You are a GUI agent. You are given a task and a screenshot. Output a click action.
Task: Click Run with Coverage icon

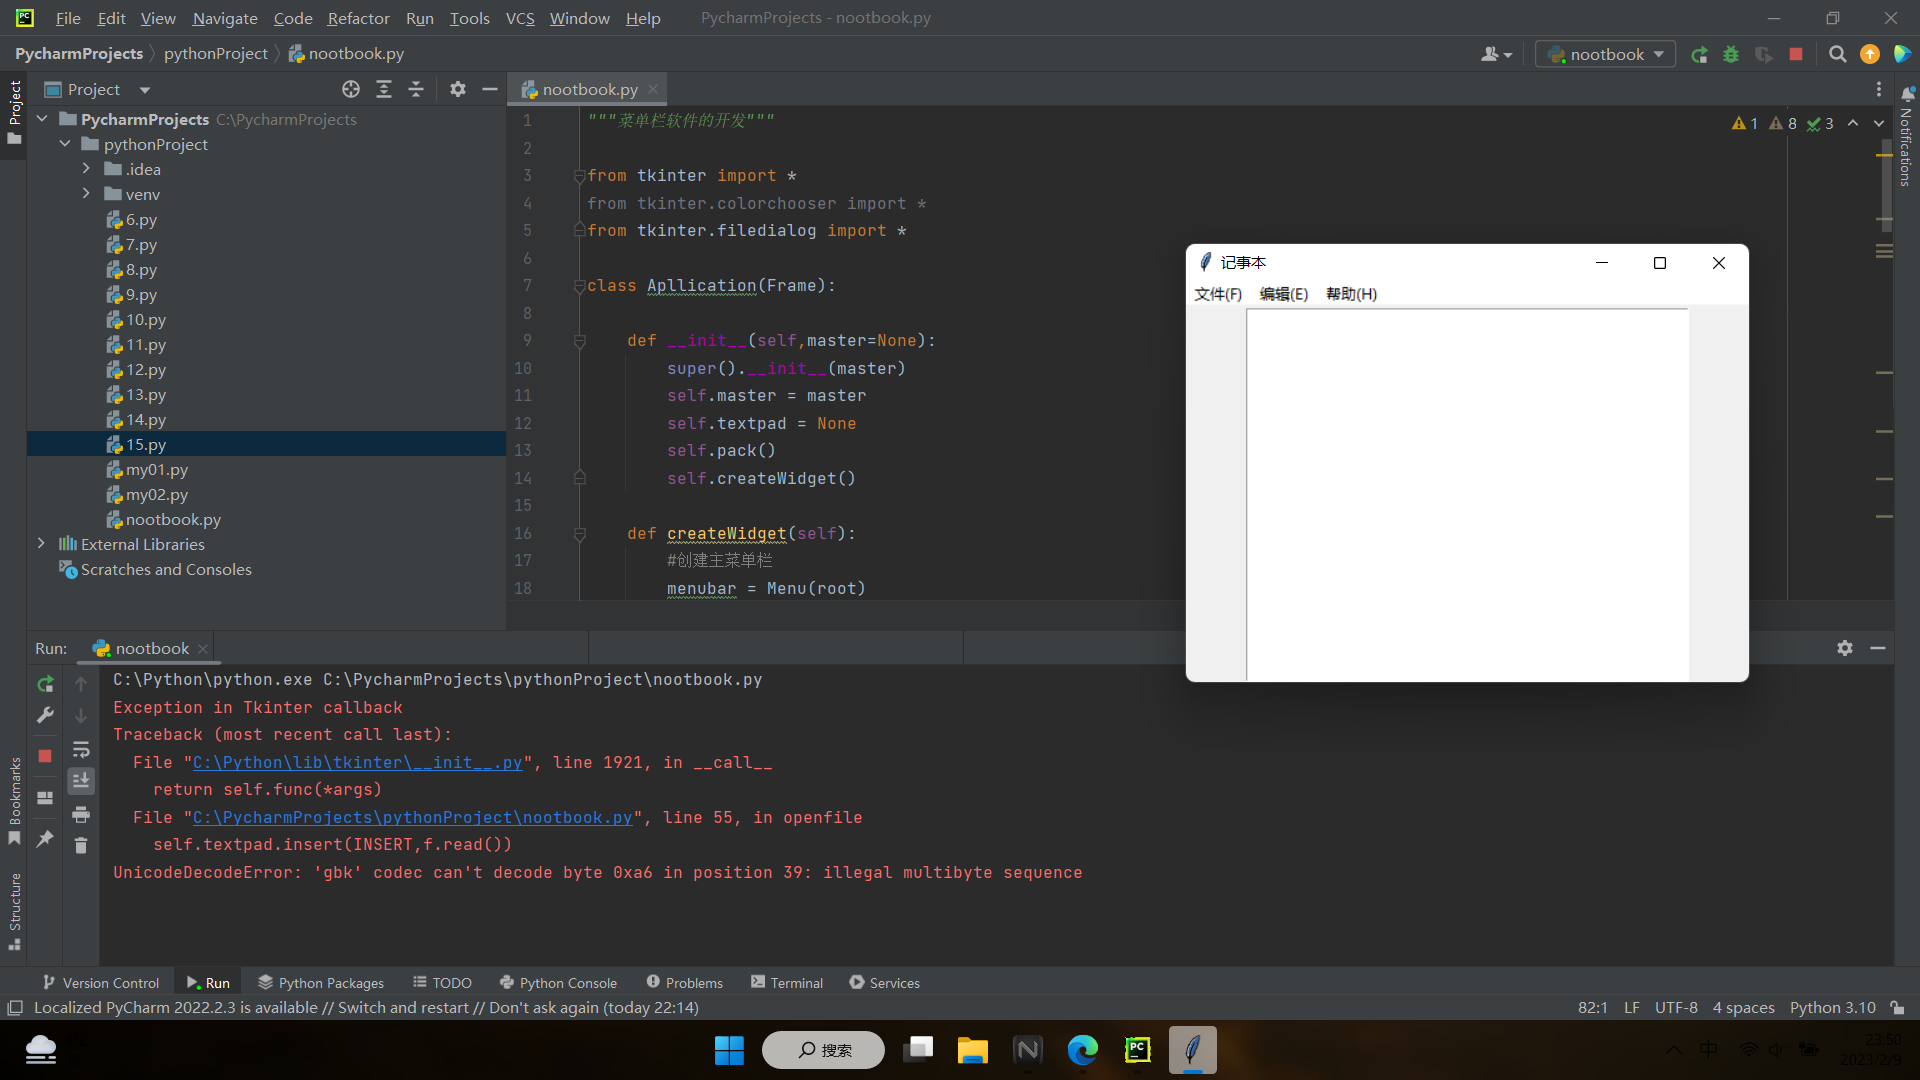[x=1764, y=54]
